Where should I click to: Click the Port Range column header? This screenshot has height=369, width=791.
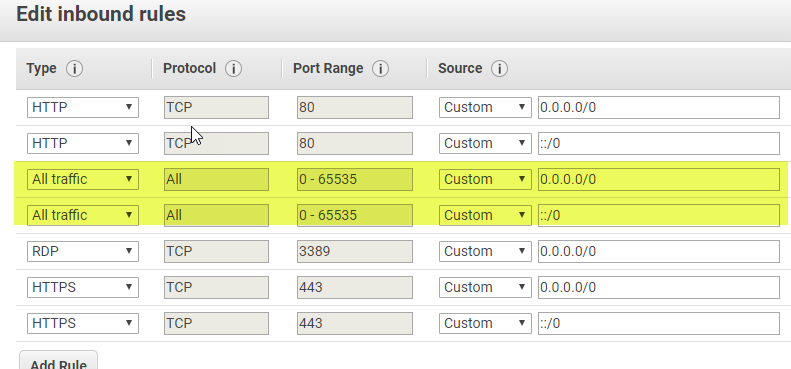(328, 68)
